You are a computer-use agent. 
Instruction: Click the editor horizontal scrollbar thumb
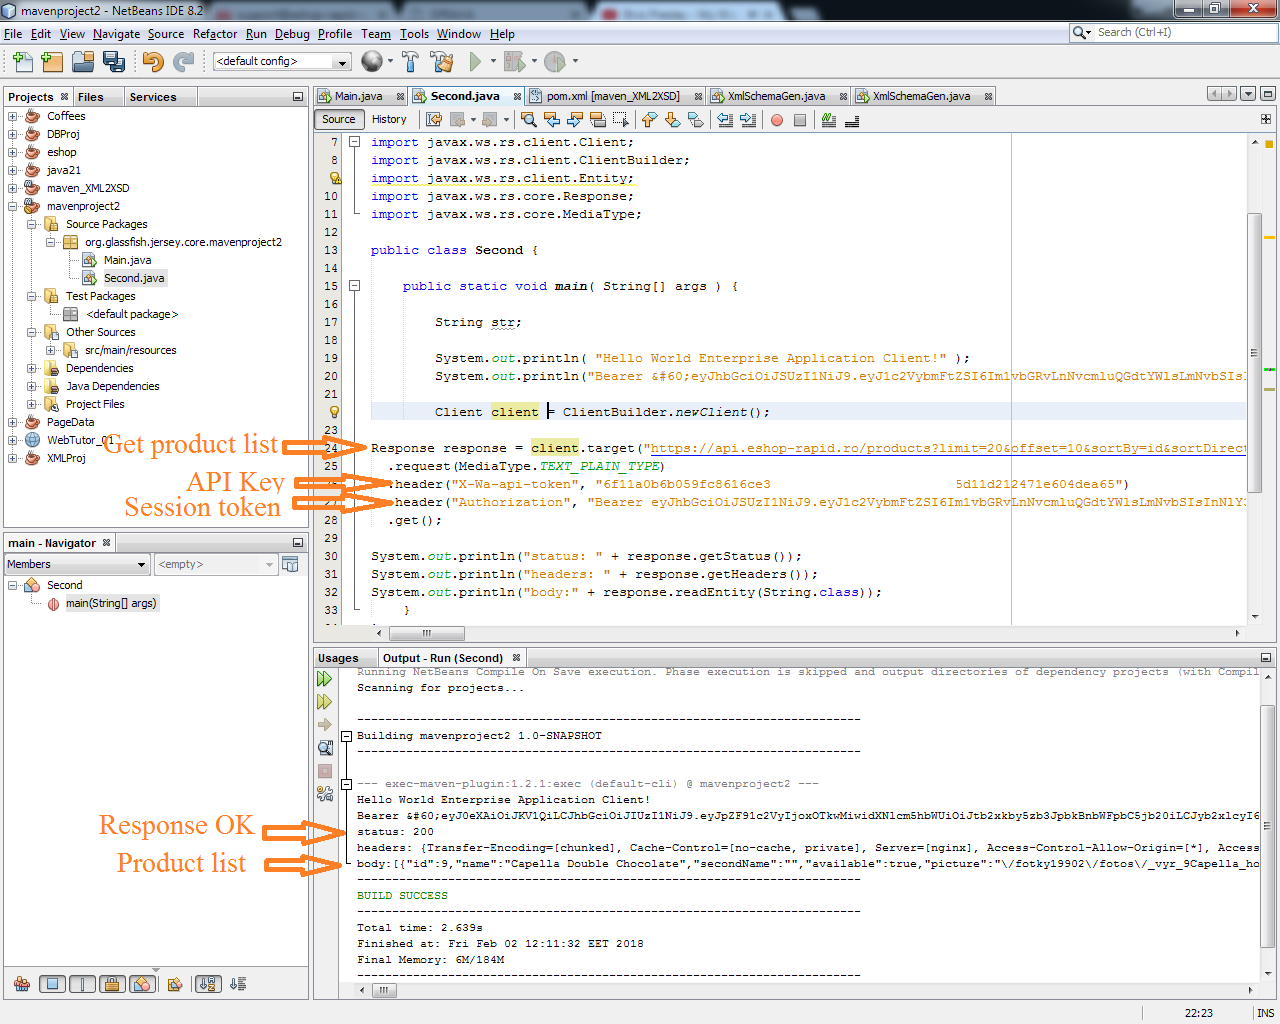tap(427, 634)
